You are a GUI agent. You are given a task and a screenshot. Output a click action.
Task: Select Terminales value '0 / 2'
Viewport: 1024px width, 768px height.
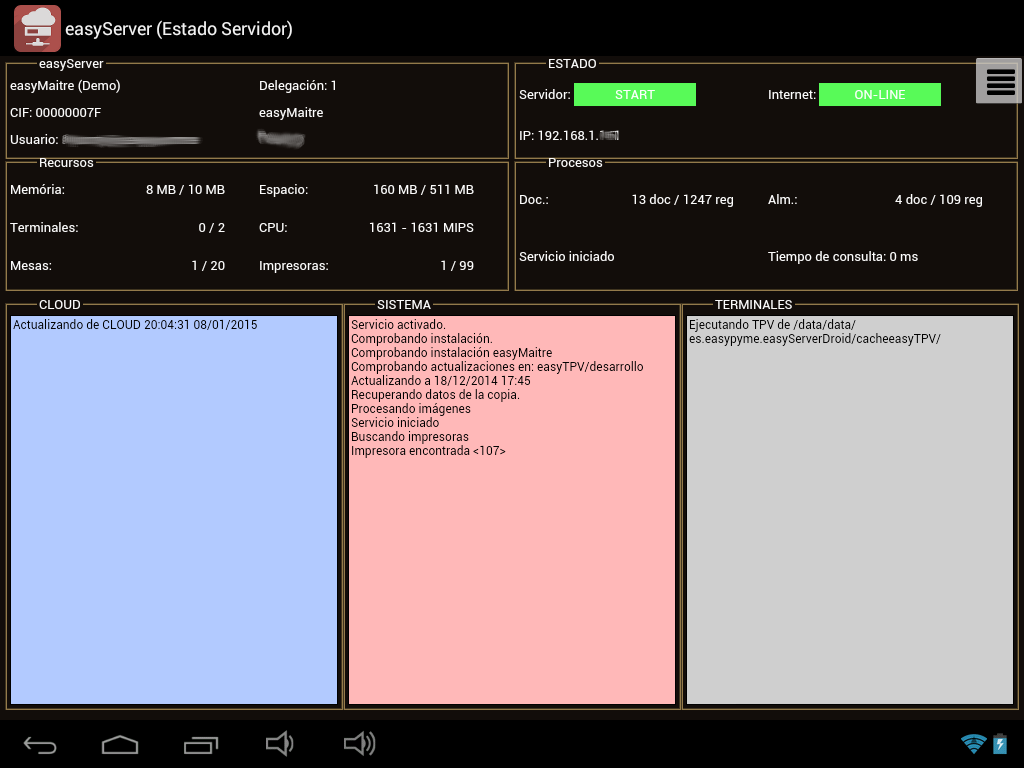click(212, 228)
